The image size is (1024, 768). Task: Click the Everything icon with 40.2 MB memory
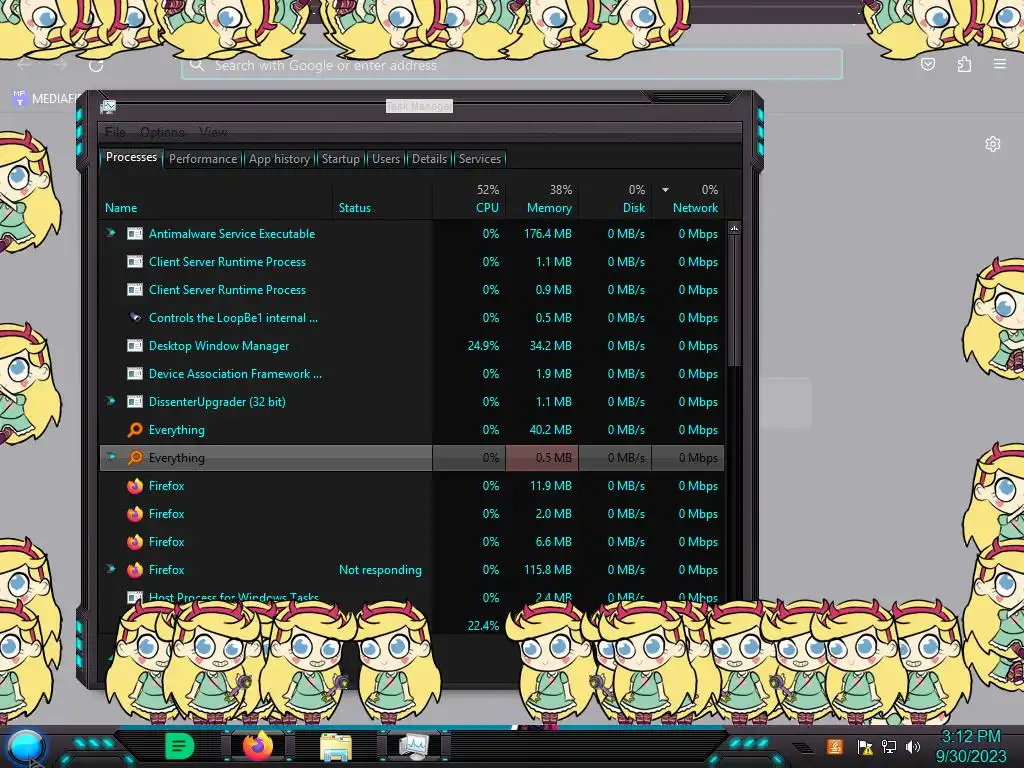tap(135, 430)
